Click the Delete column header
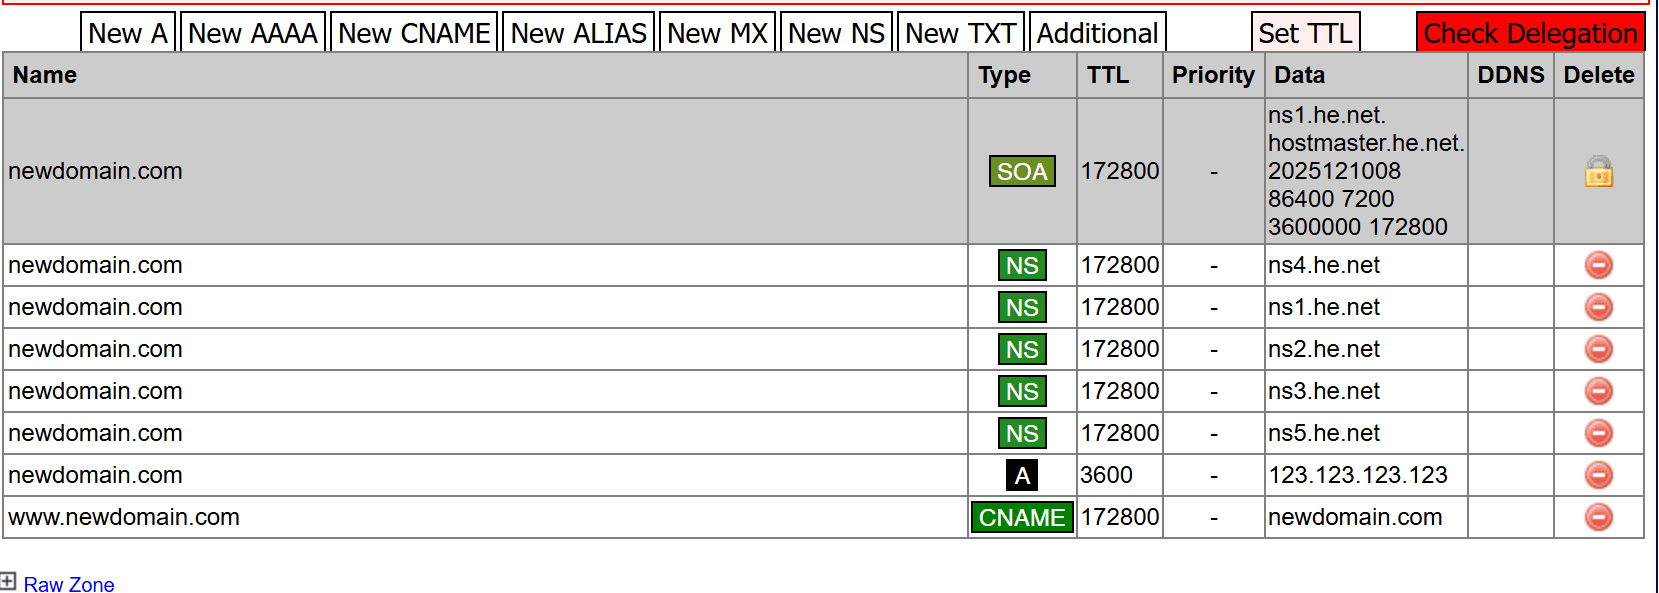This screenshot has width=1659, height=593. 1598,75
